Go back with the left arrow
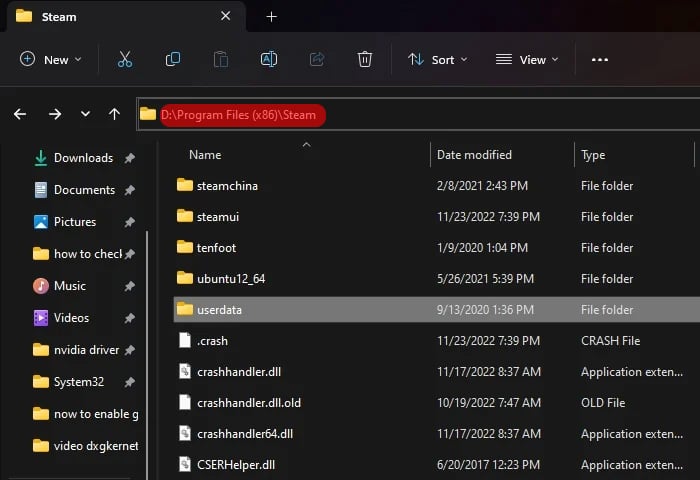Image resolution: width=700 pixels, height=480 pixels. click(x=20, y=114)
